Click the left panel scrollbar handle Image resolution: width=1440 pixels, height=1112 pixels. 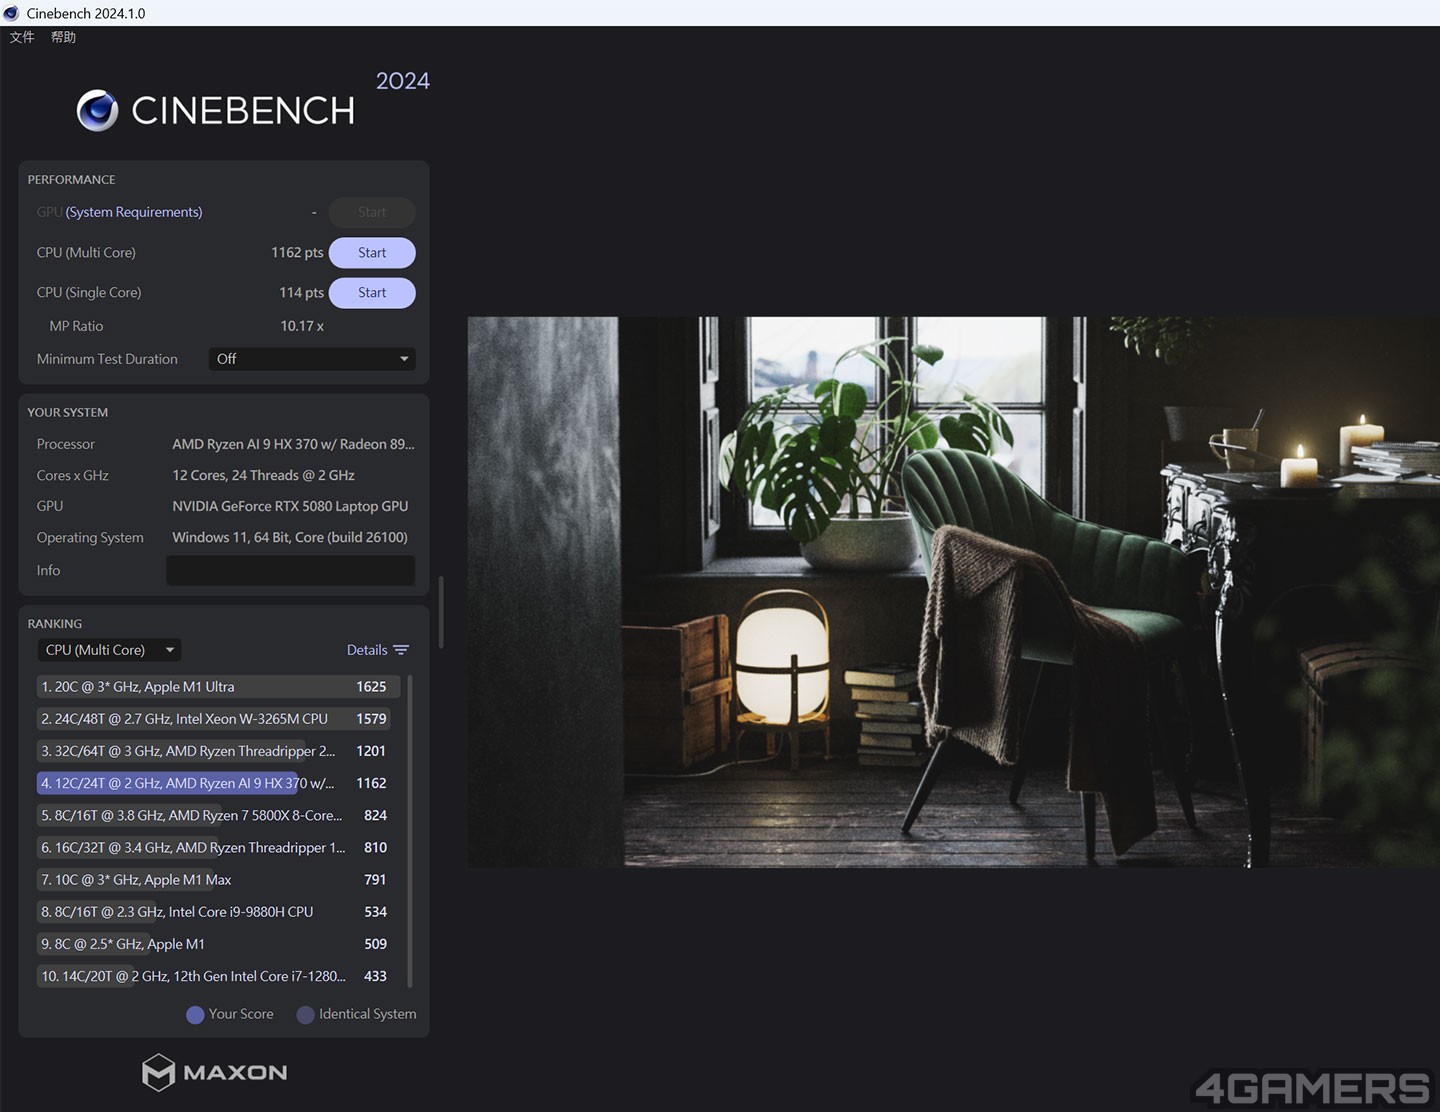pos(441,611)
